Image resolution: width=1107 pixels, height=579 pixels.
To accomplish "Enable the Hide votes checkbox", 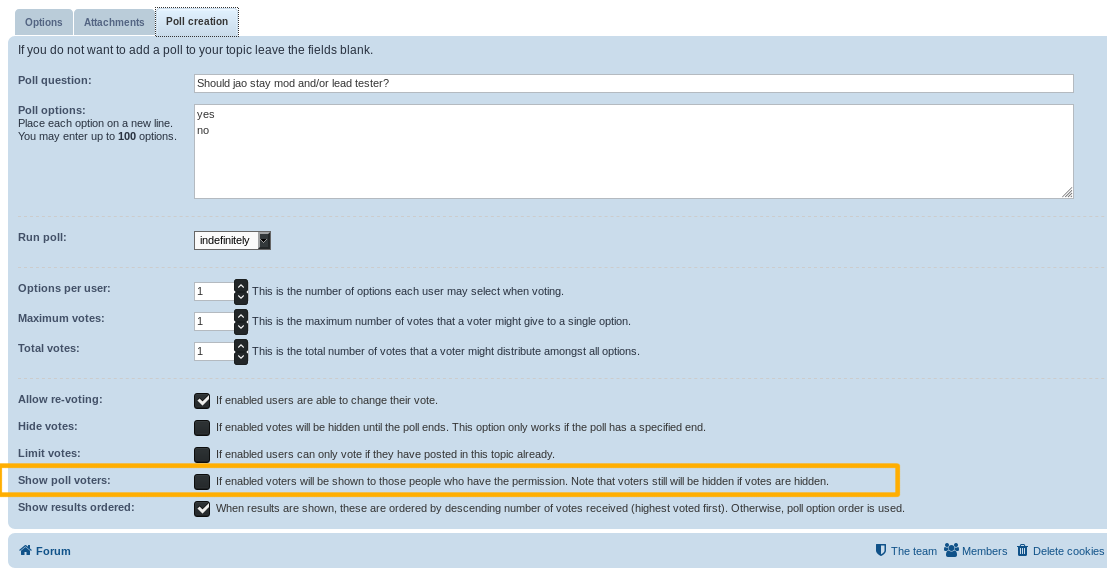I will click(202, 428).
